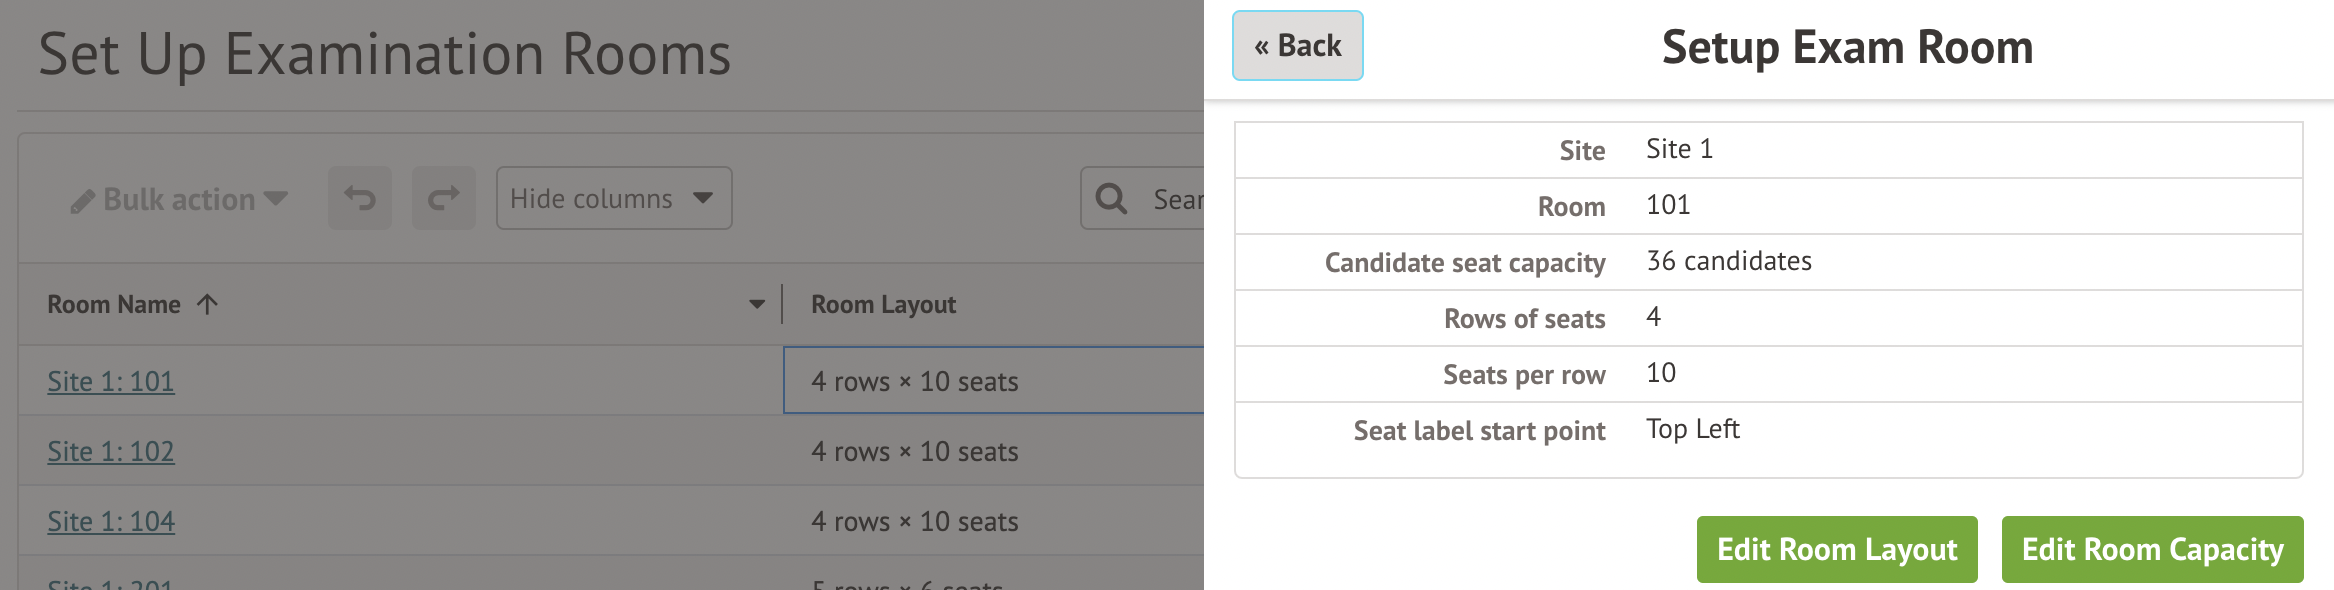Screen dimensions: 2334x590
Task: Click the redo arrow icon
Action: 444,198
